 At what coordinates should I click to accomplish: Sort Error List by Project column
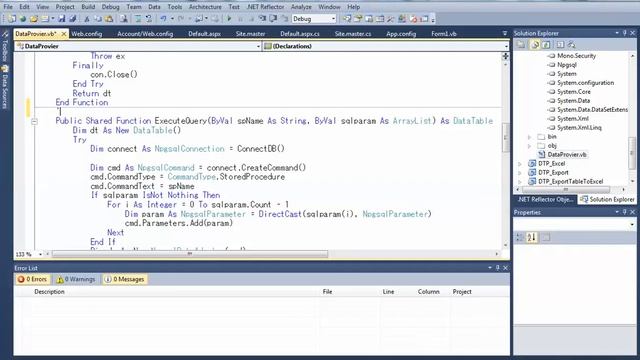462,292
